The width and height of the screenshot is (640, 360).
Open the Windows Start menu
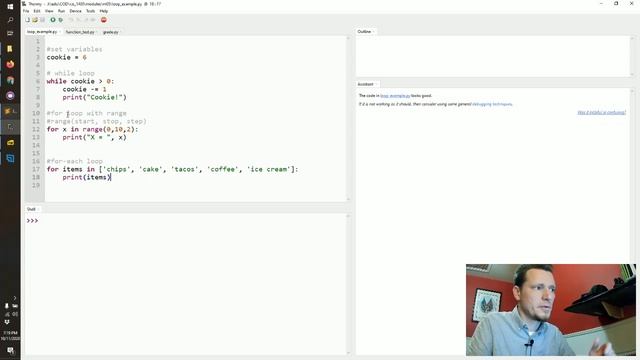10,6
